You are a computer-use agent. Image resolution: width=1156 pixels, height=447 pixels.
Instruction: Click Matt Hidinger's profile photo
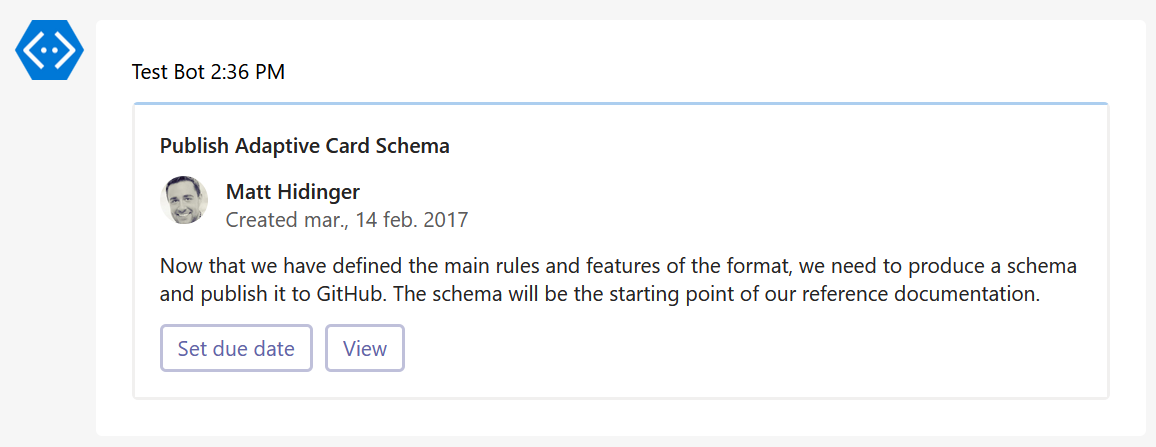184,200
